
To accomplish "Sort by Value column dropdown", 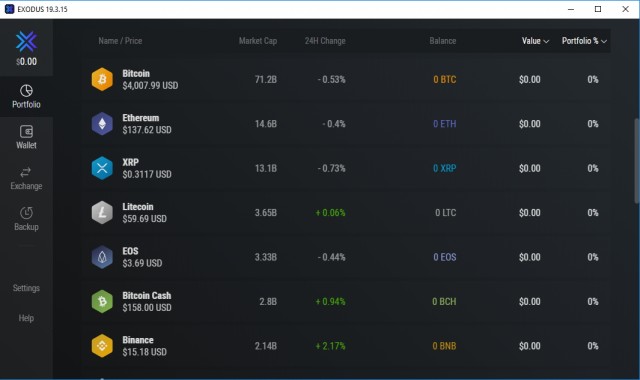I will [535, 41].
